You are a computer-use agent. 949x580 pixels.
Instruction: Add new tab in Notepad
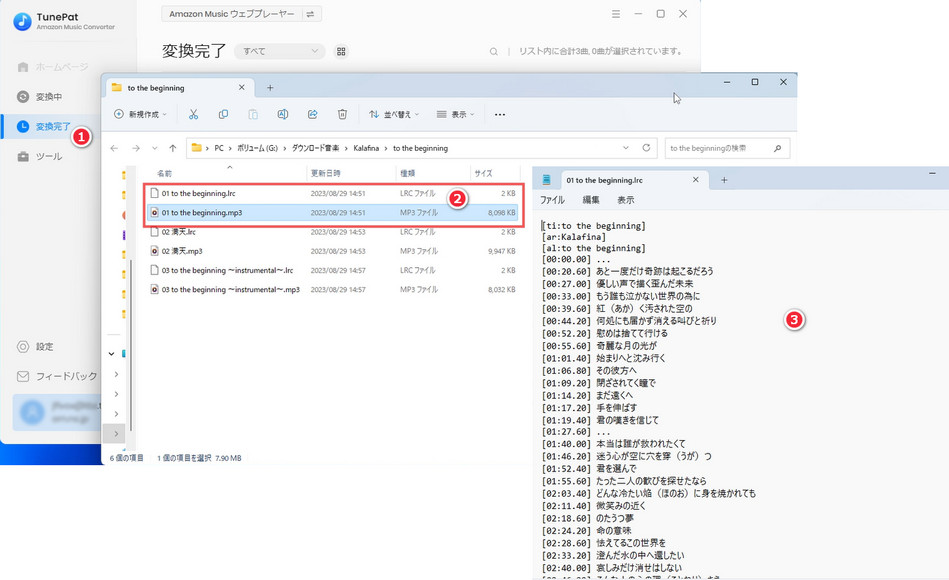724,180
